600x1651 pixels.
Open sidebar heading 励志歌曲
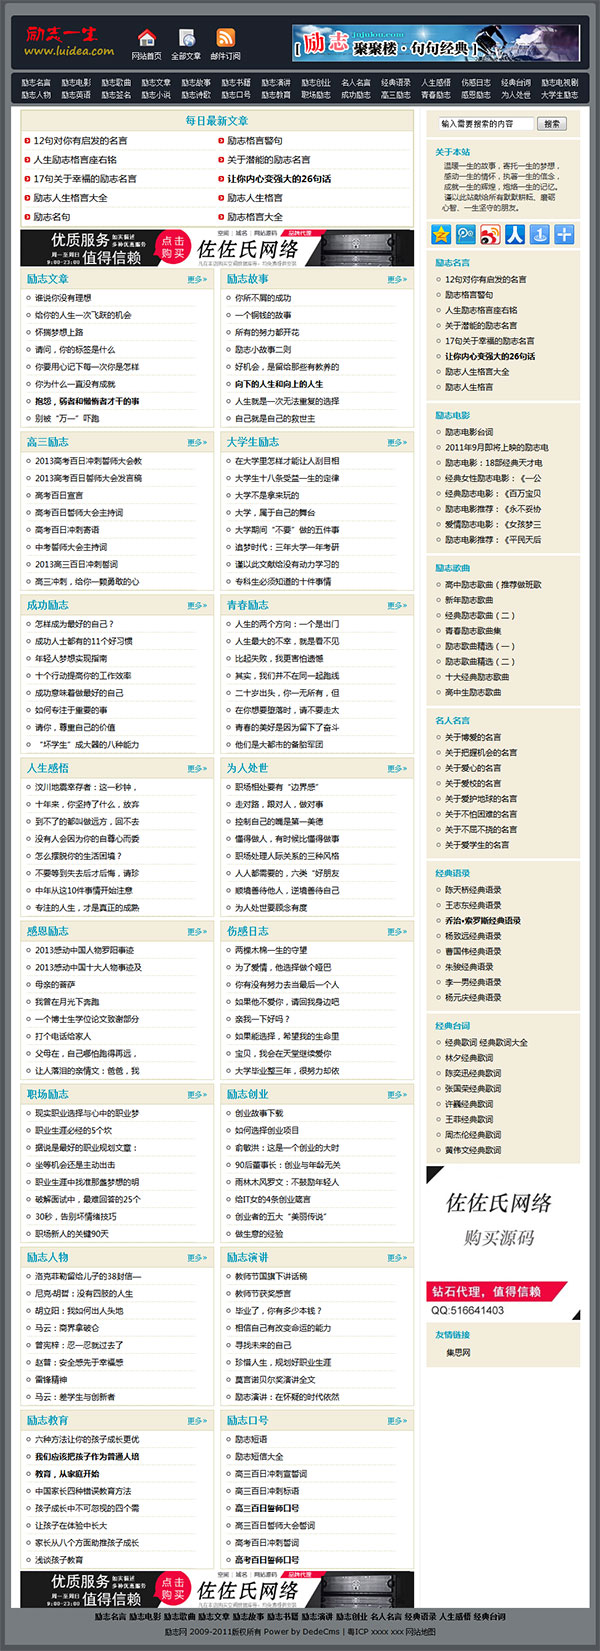click(x=452, y=568)
